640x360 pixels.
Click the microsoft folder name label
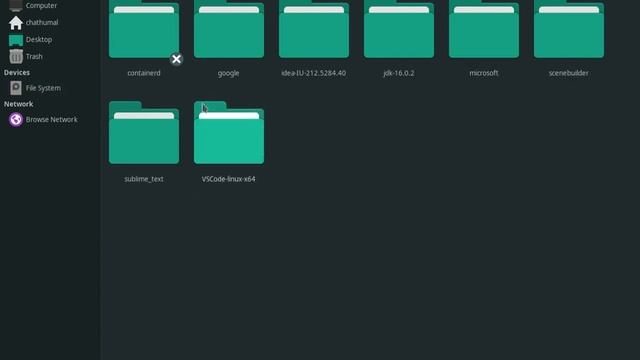[x=484, y=73]
